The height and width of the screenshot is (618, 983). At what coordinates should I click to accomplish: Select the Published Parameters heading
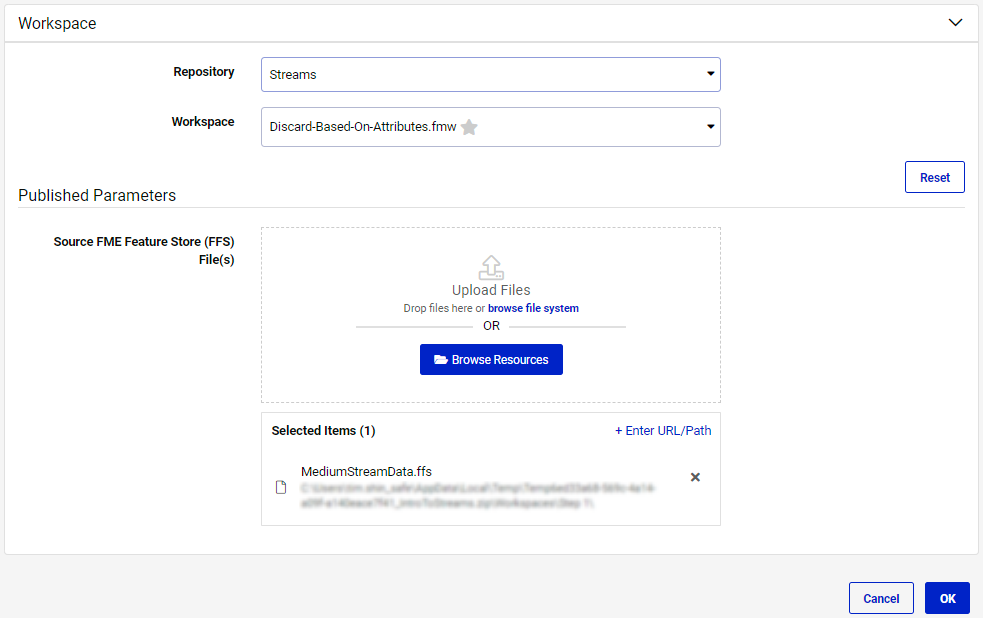(x=97, y=195)
